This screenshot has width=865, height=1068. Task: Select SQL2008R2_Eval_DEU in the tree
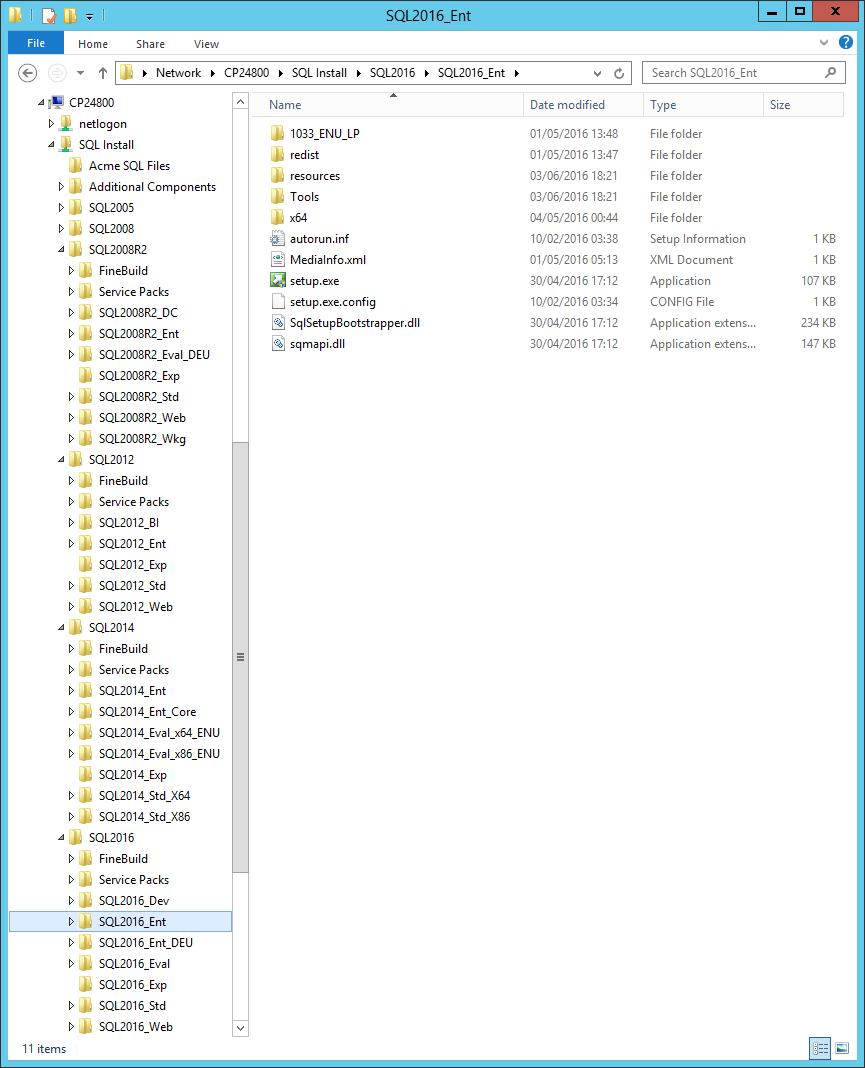[x=154, y=354]
